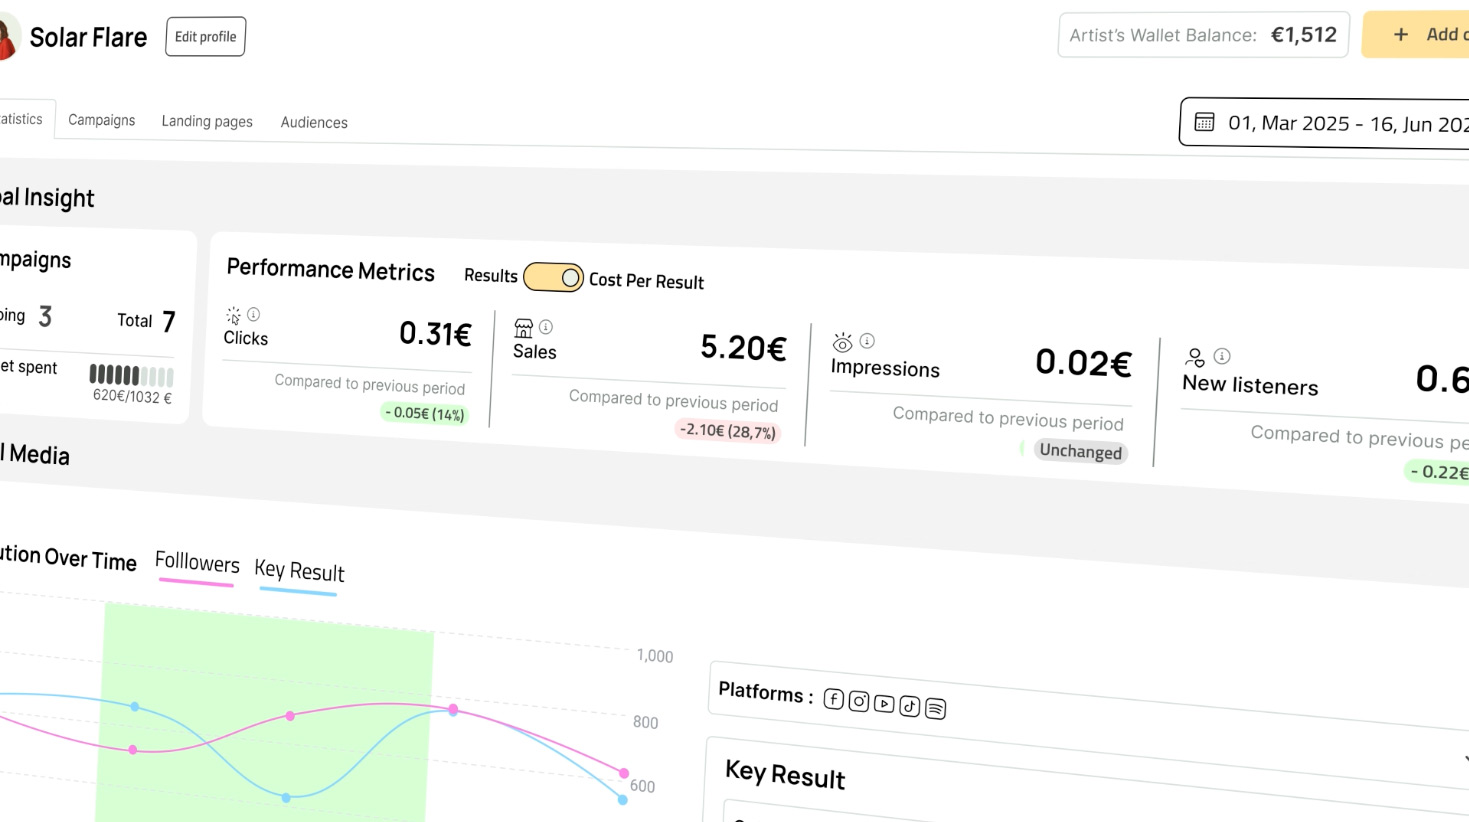1469x822 pixels.
Task: Show info tooltip for Clicks
Action: [254, 314]
